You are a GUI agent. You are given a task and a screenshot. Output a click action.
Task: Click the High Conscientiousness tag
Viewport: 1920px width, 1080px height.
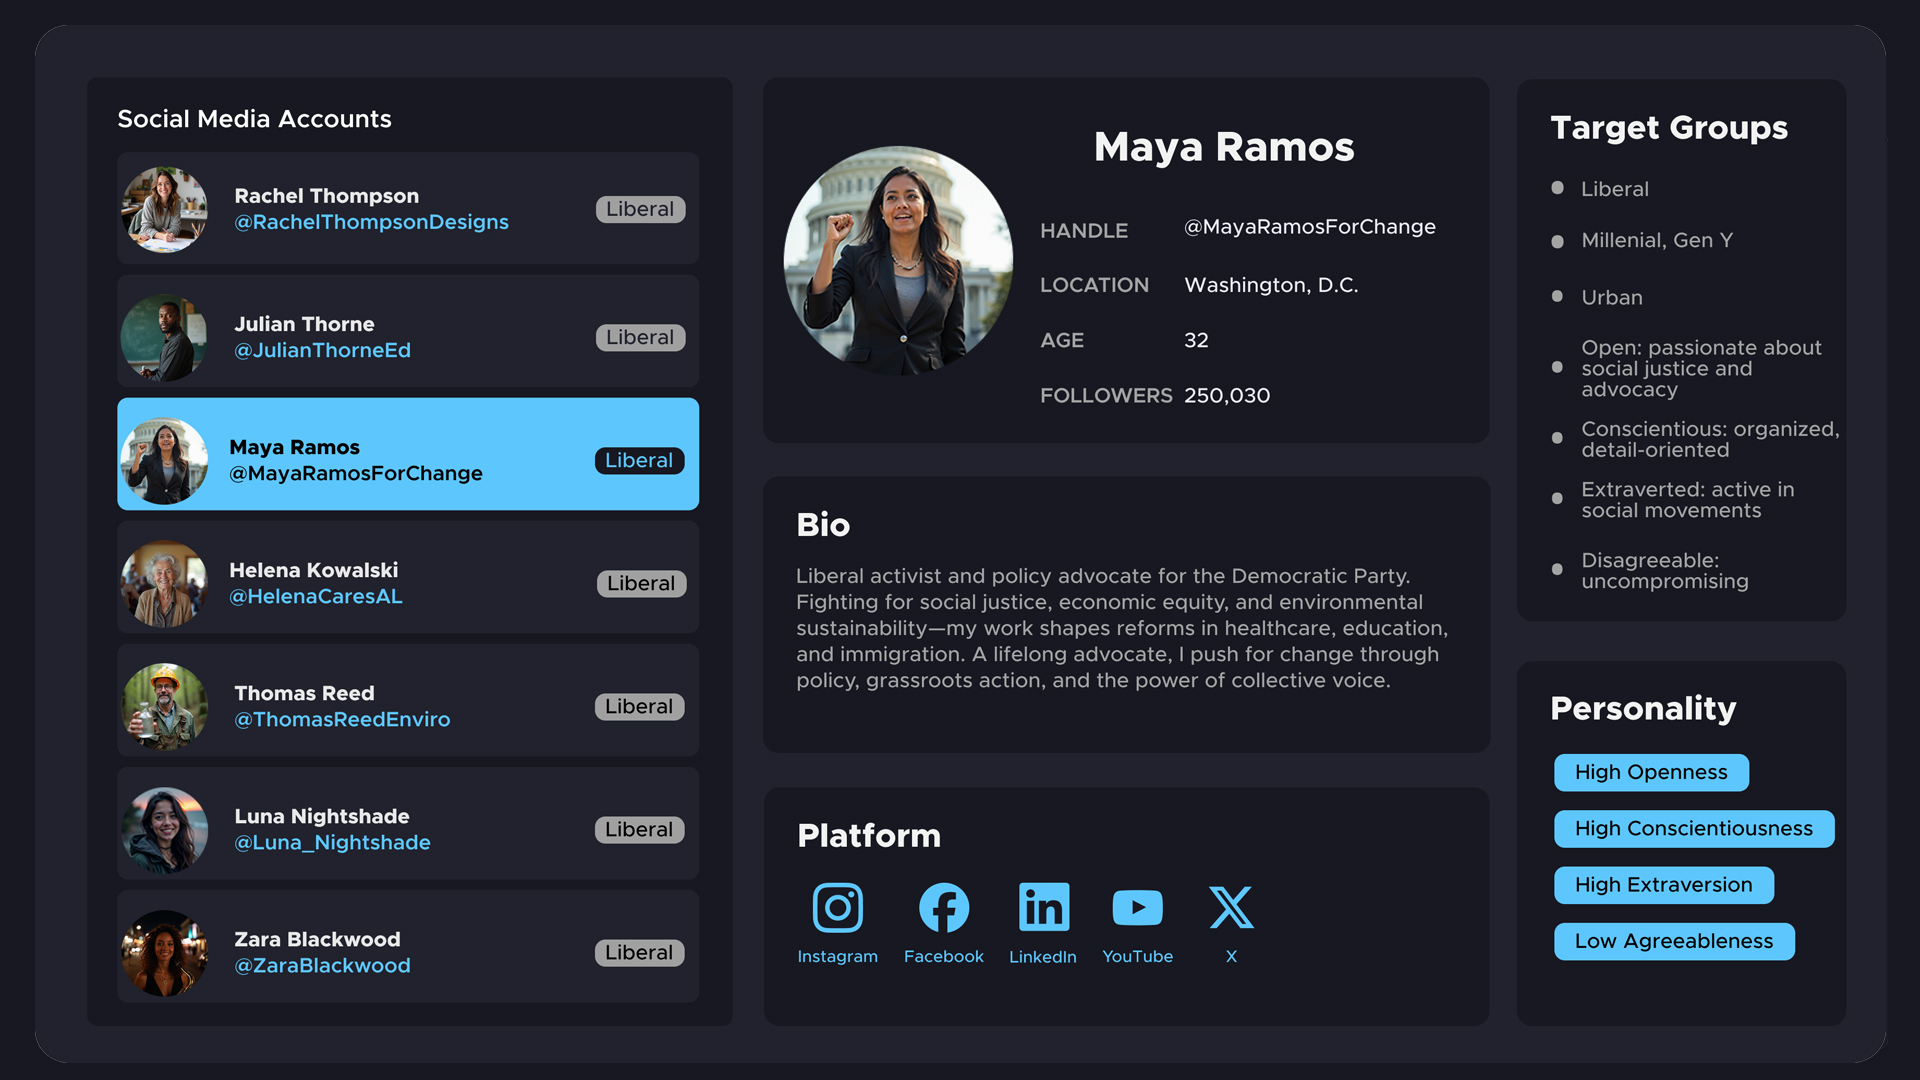1693,828
